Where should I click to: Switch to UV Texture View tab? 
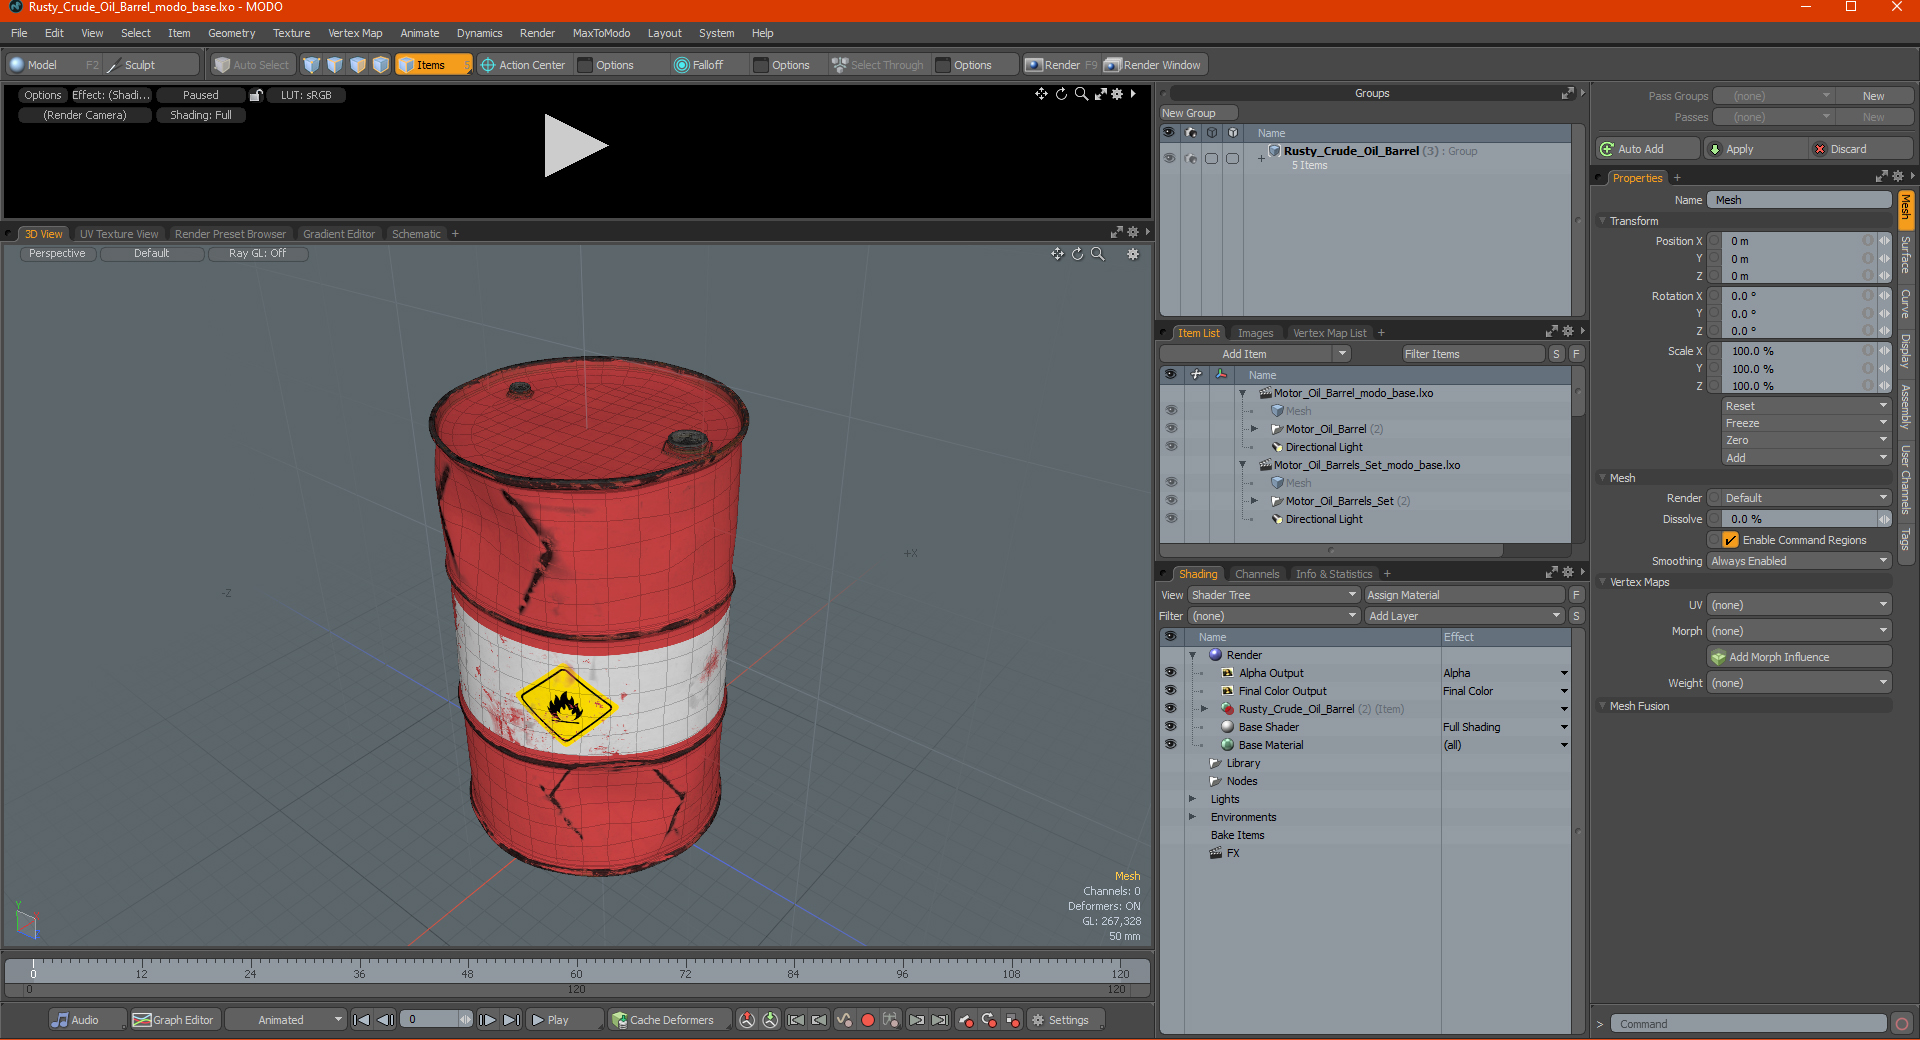coord(119,234)
